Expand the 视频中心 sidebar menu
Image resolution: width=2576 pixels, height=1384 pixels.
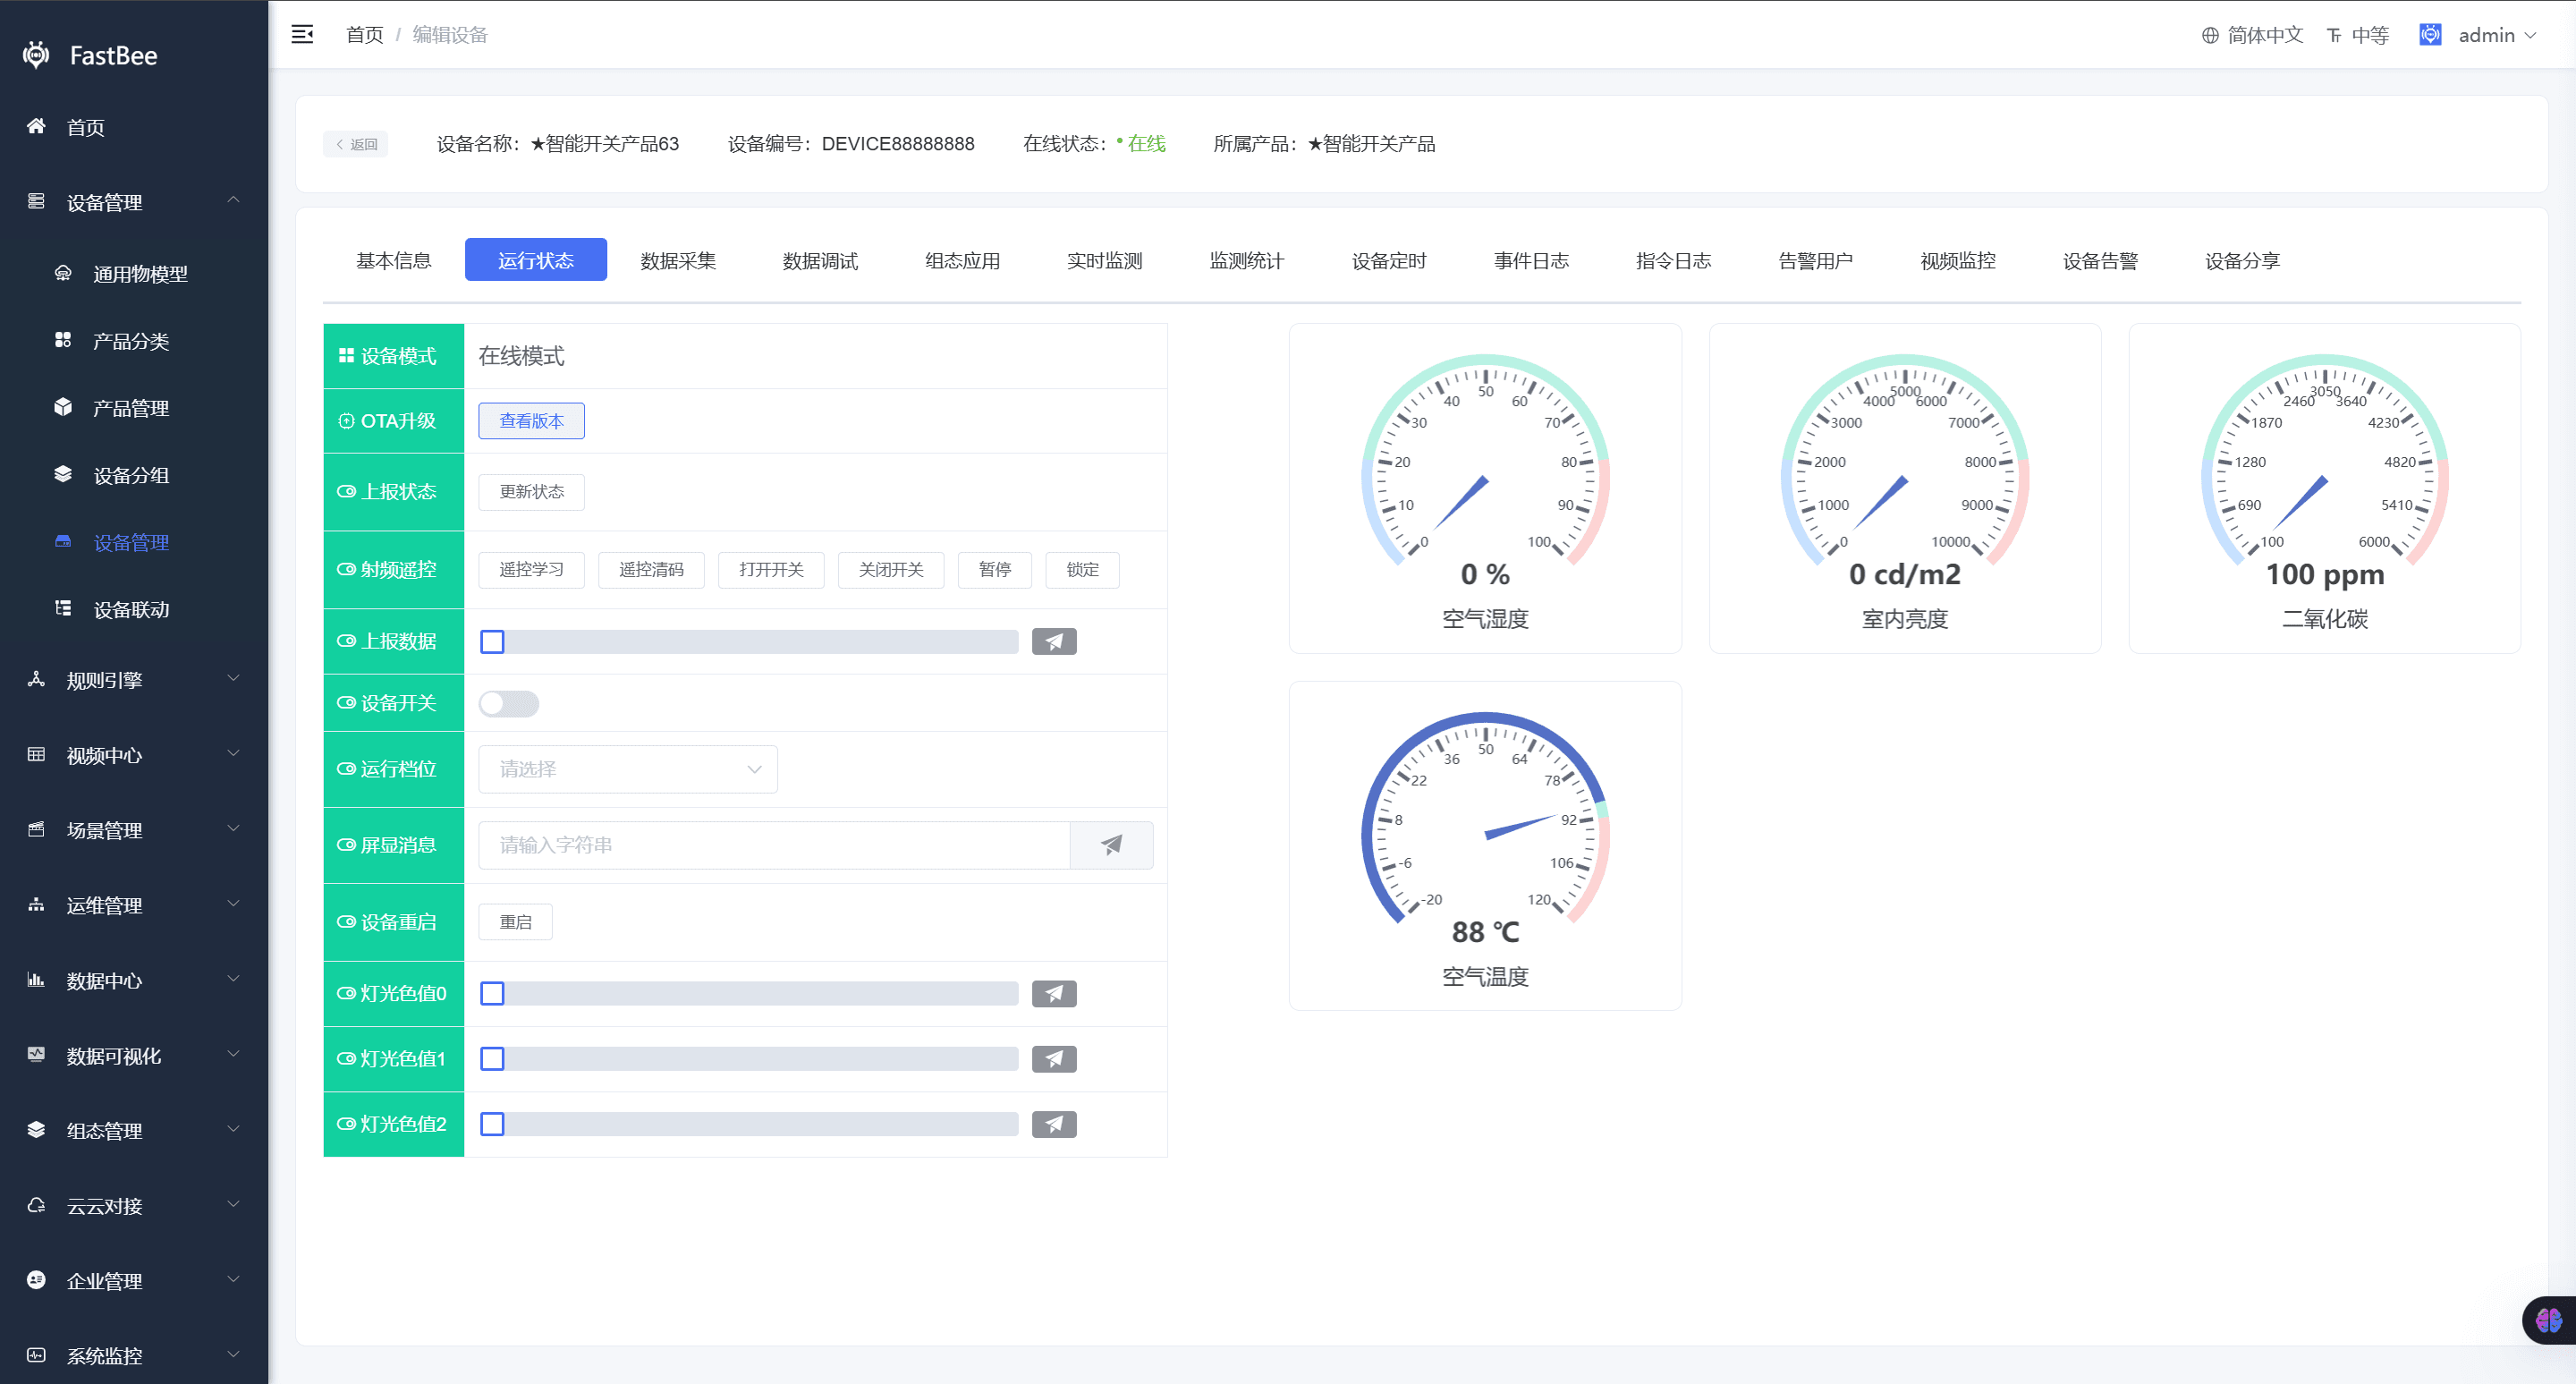134,755
